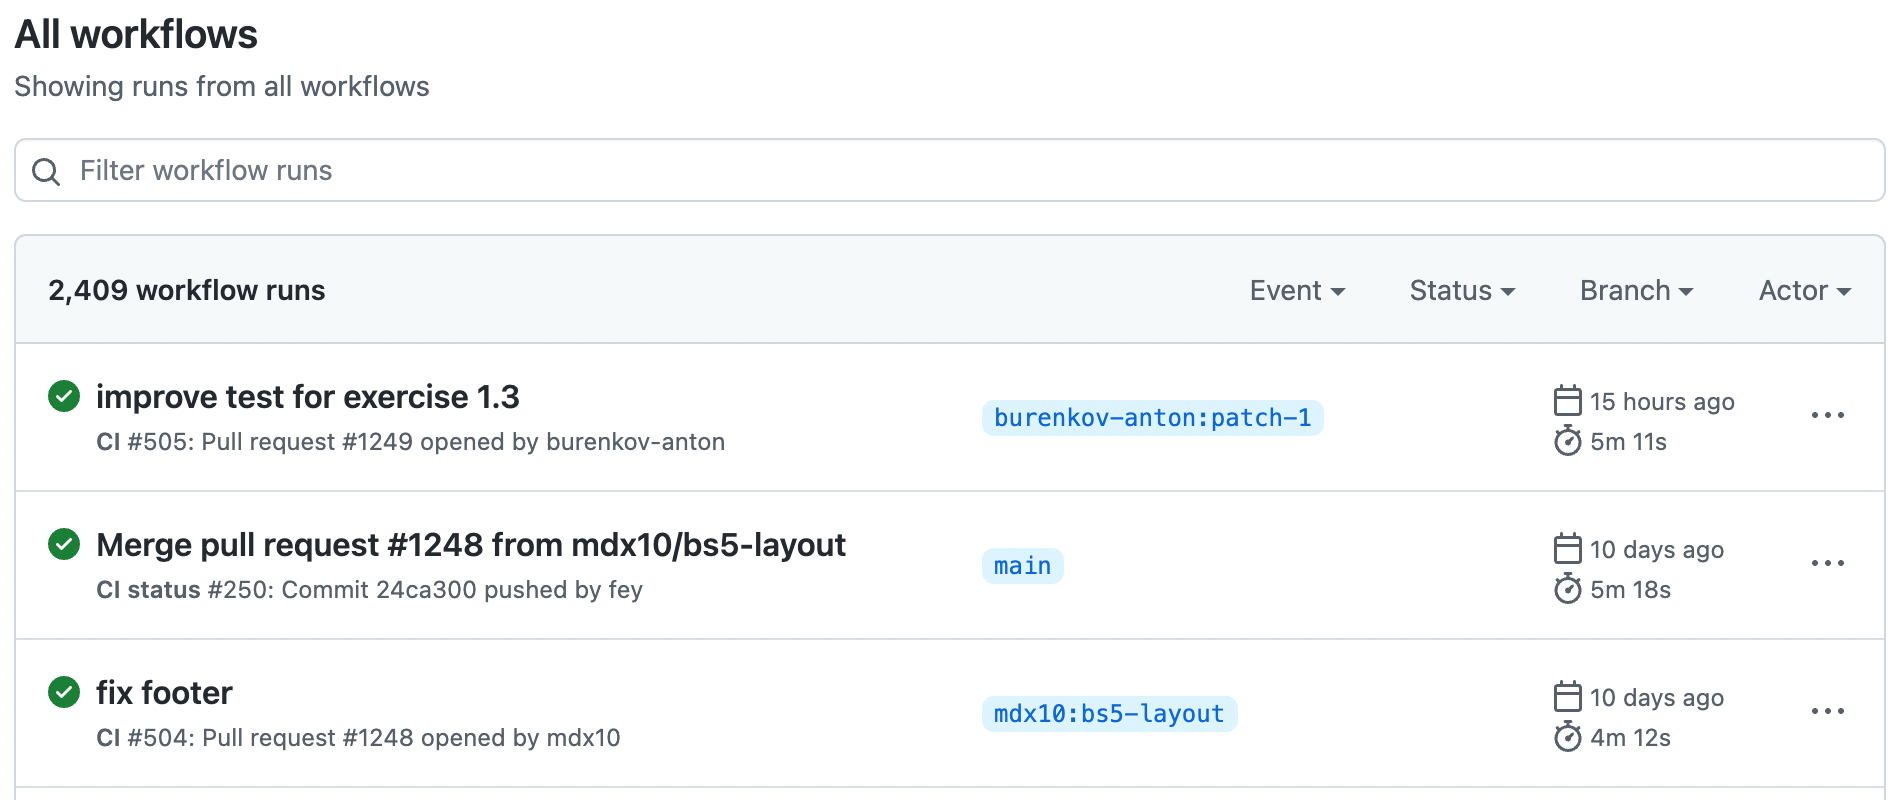This screenshot has height=800, width=1898.
Task: Click the green check icon on the merge #1248 run
Action: coord(63,544)
